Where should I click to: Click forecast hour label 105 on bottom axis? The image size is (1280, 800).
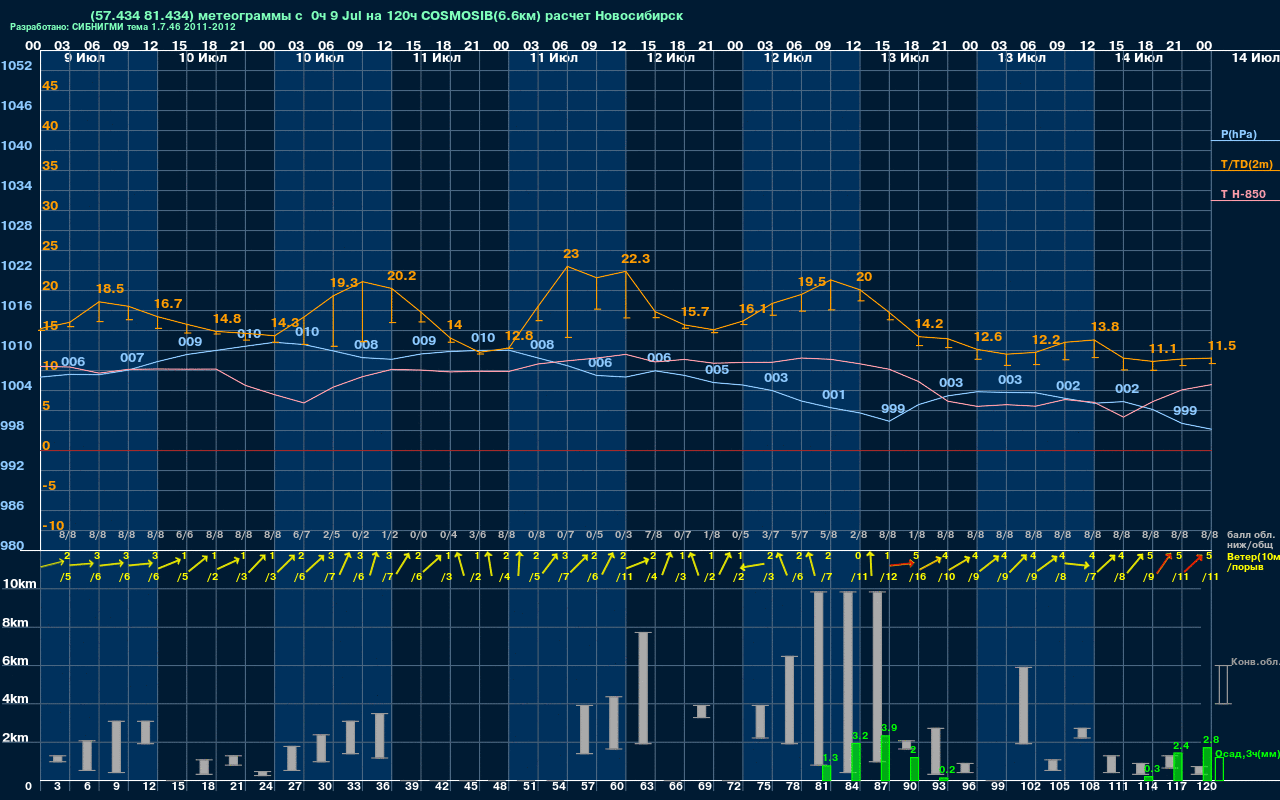(x=1060, y=788)
